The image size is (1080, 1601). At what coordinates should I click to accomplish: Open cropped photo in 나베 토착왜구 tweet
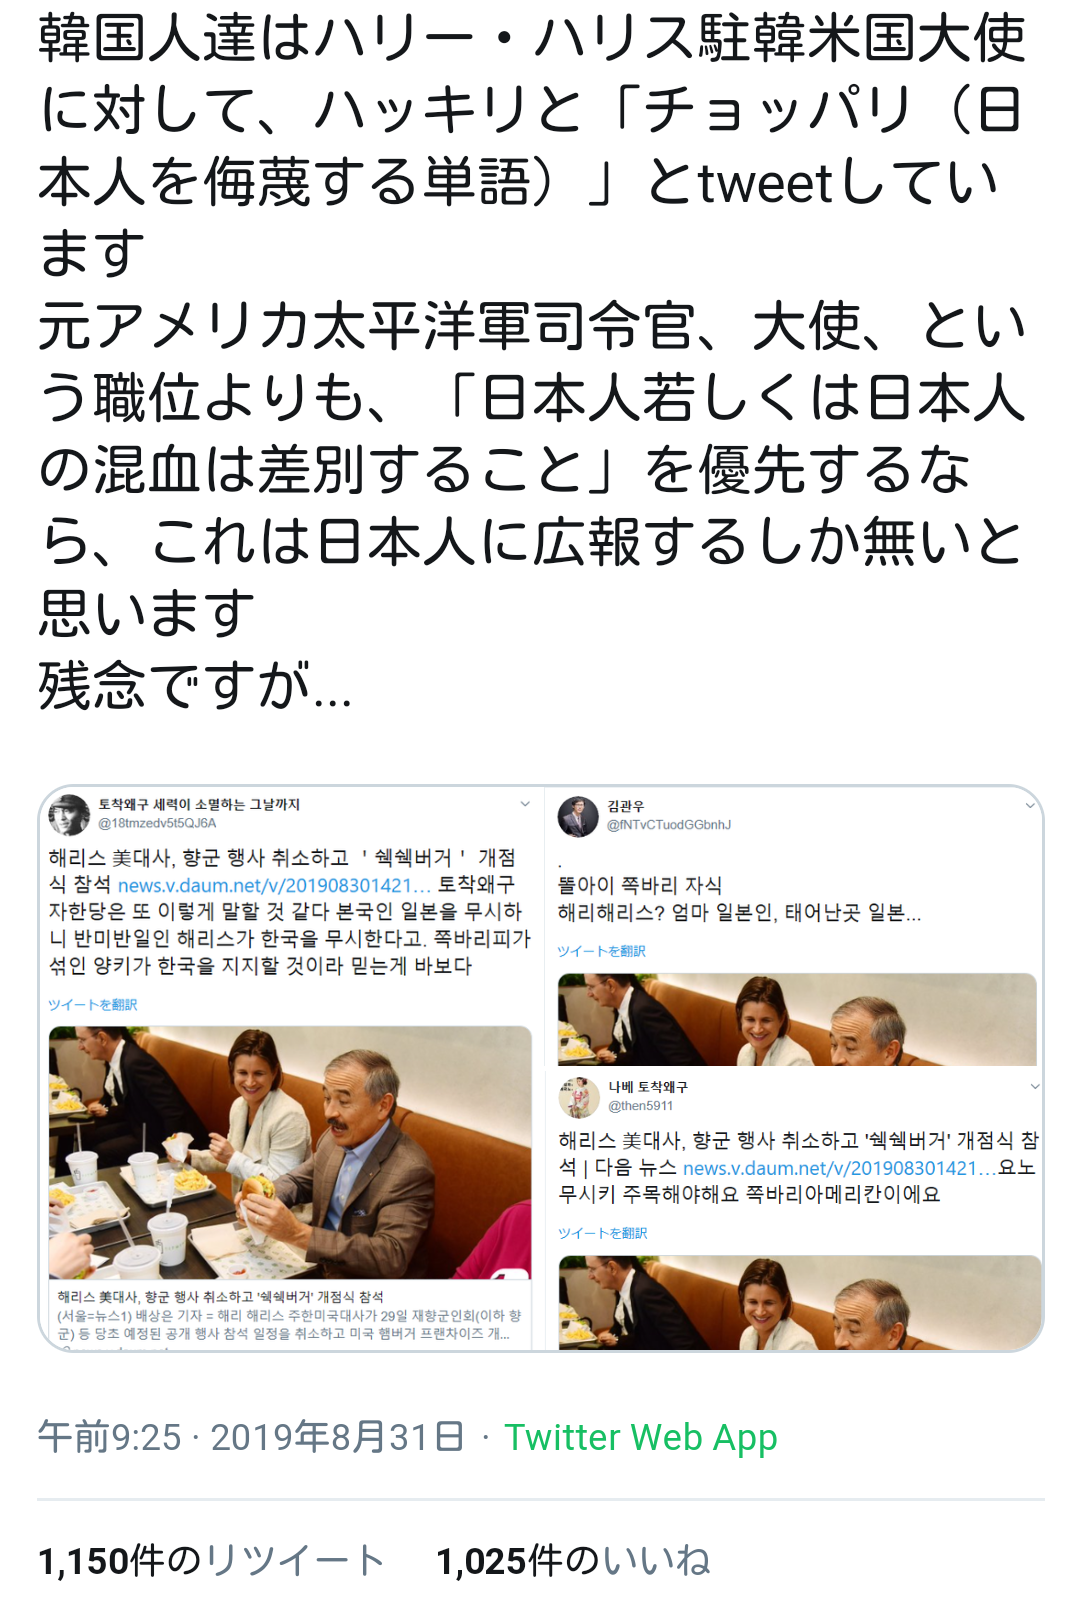(800, 1302)
